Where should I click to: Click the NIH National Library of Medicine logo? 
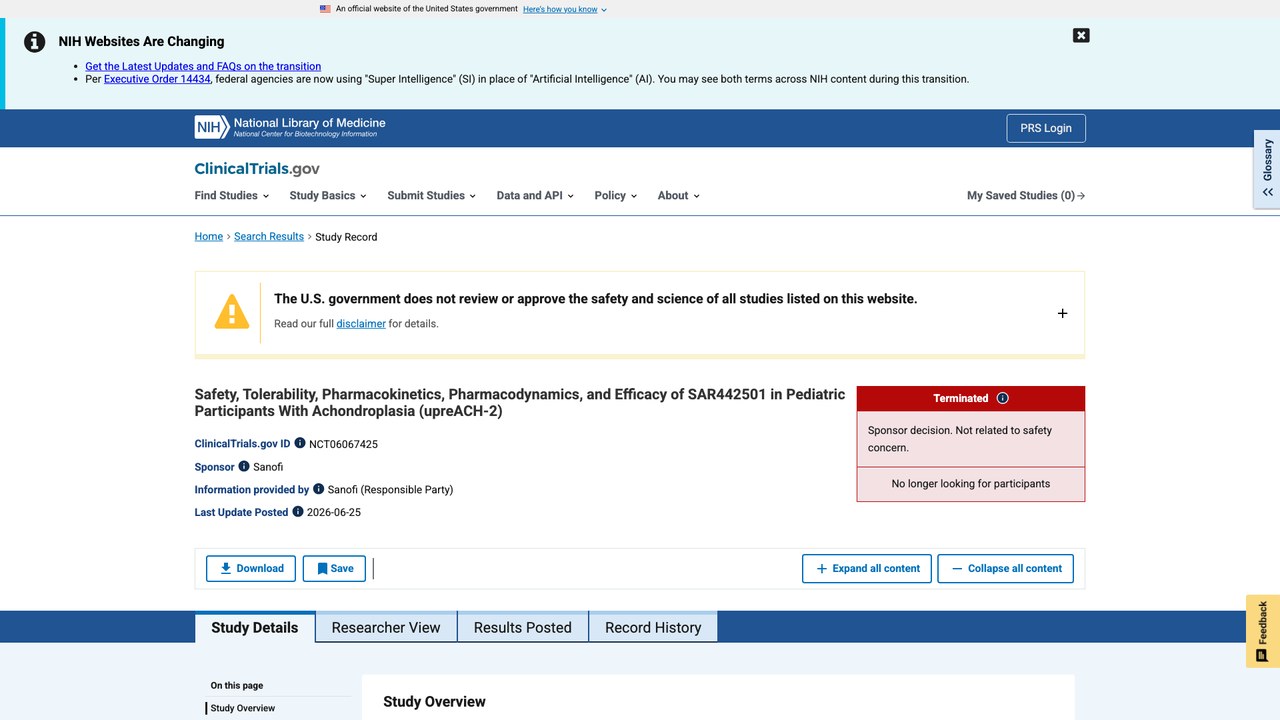[290, 127]
